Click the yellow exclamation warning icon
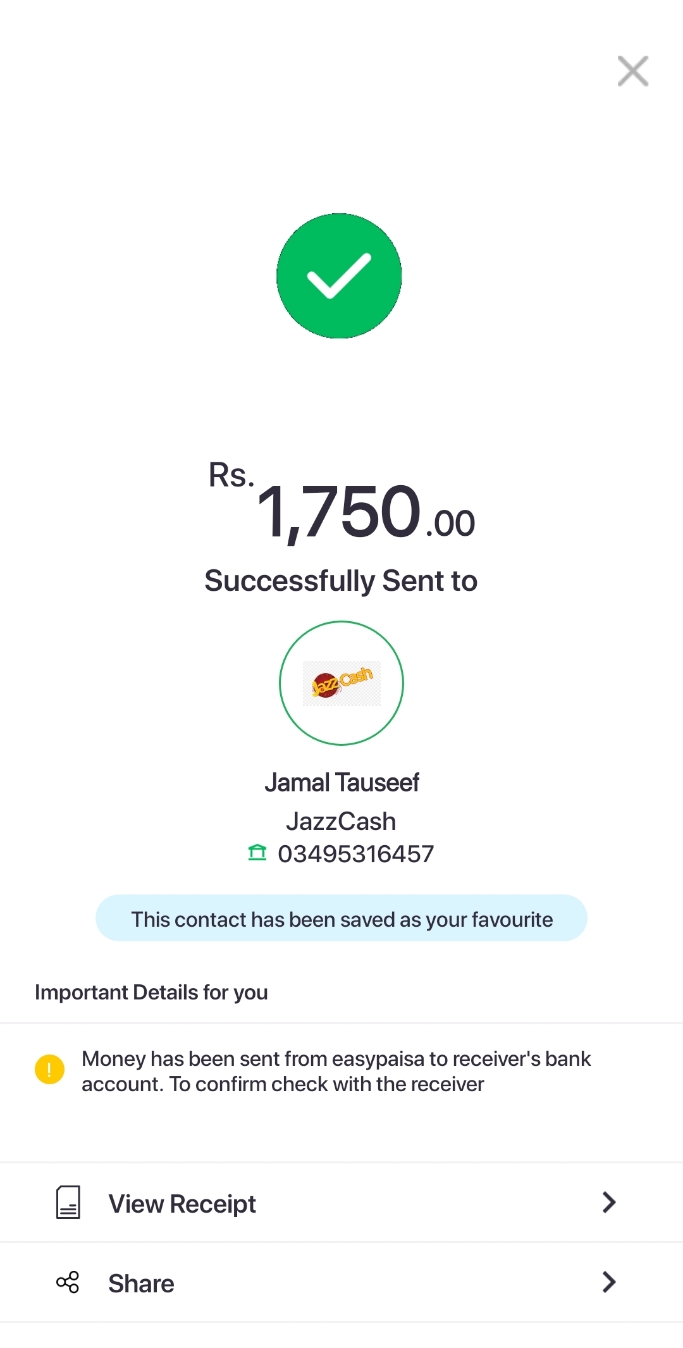 tap(49, 1070)
